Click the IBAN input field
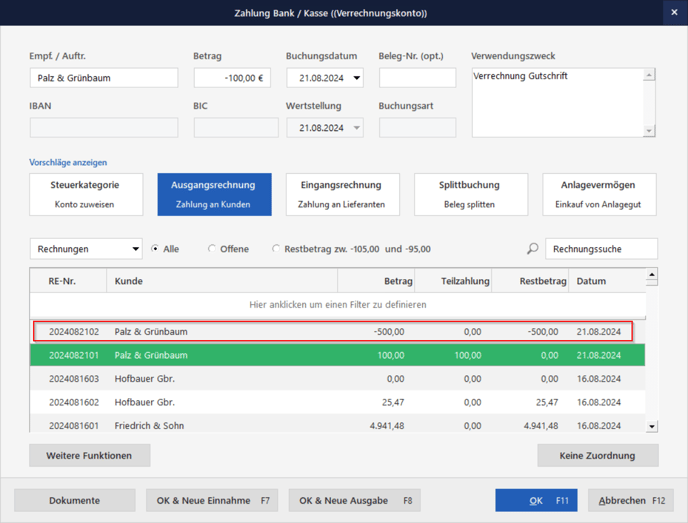 click(x=104, y=128)
